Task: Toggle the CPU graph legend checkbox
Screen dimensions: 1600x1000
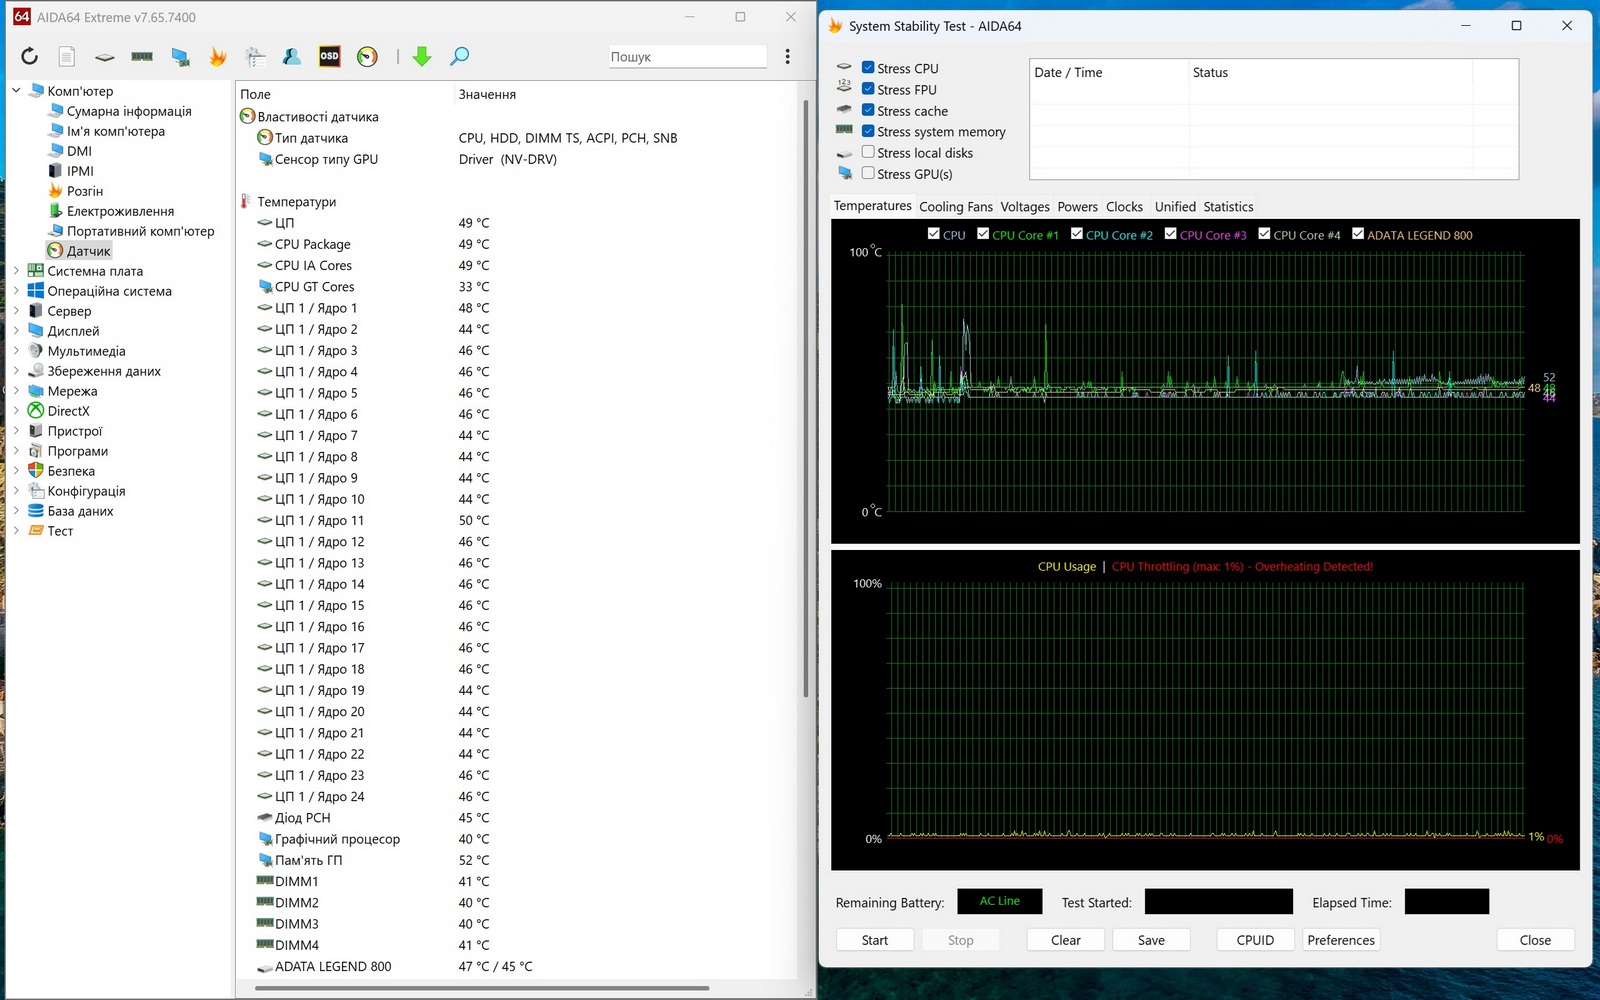Action: pos(934,234)
